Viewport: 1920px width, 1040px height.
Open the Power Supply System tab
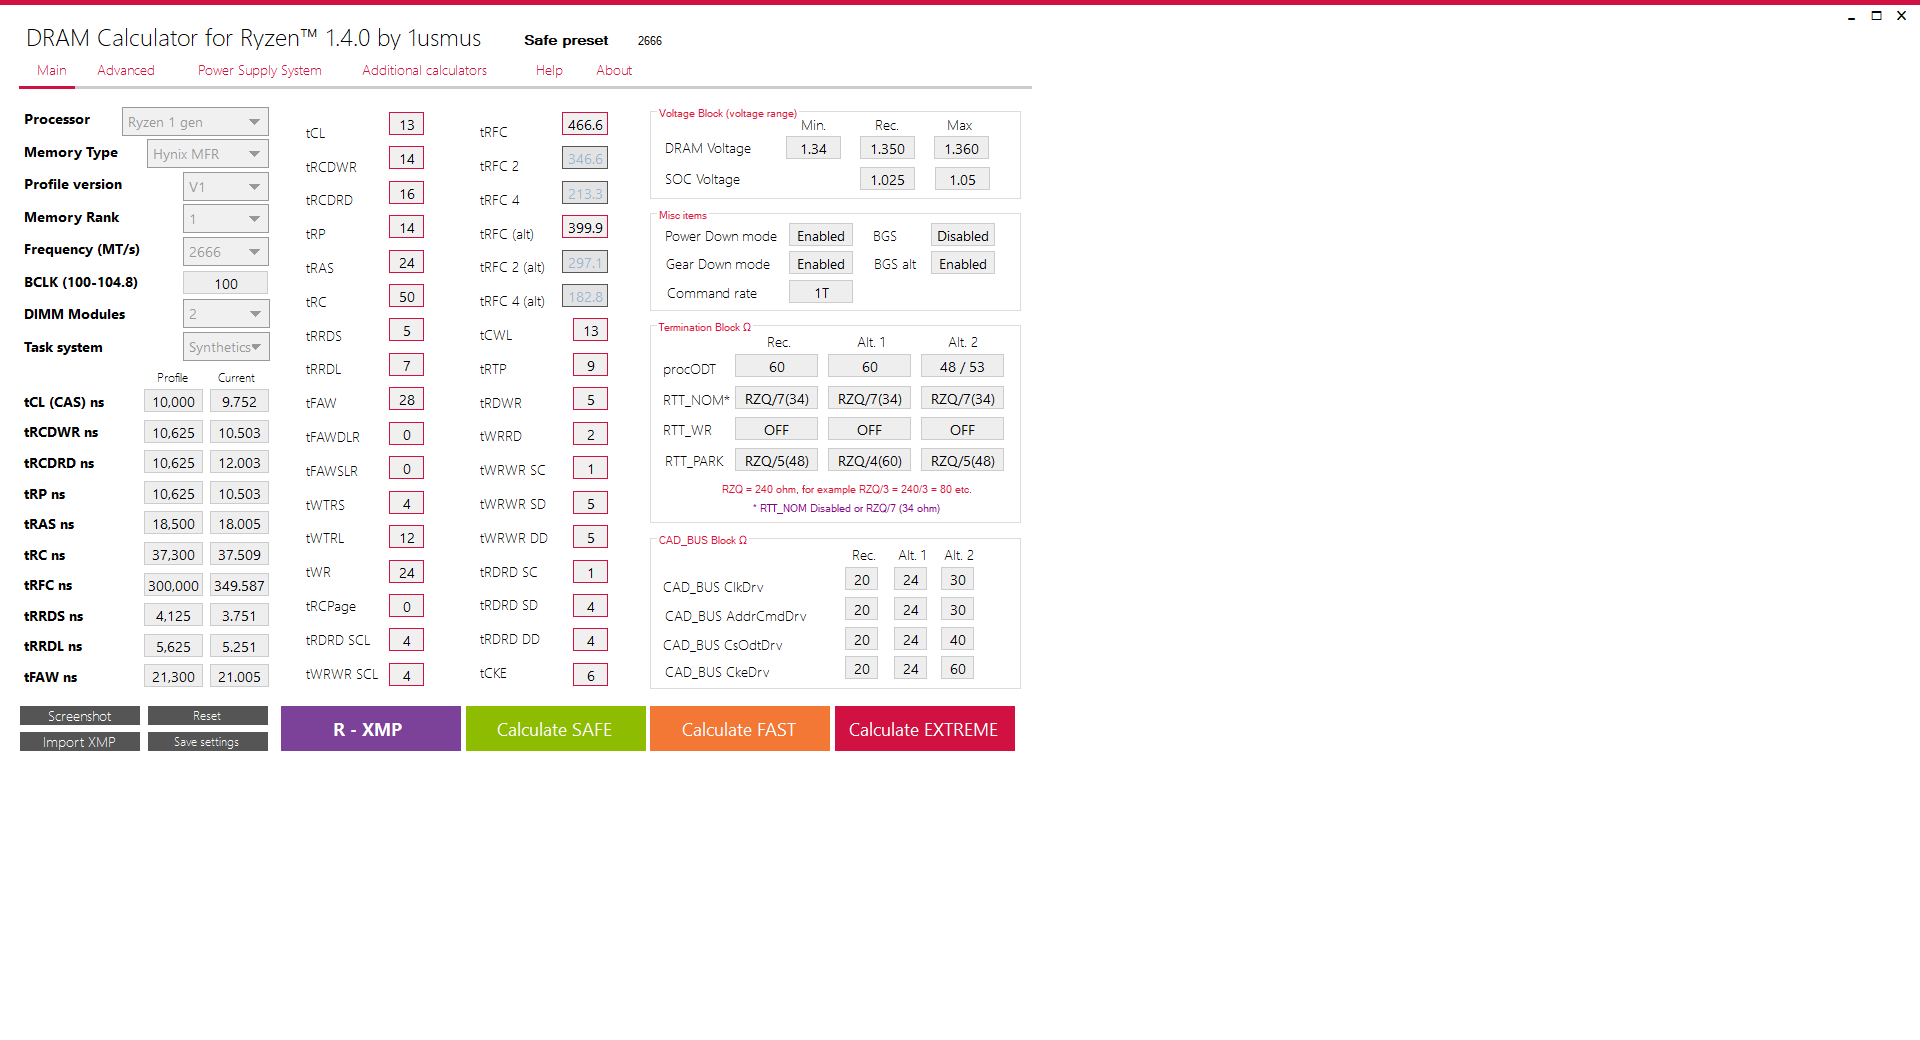pos(260,70)
